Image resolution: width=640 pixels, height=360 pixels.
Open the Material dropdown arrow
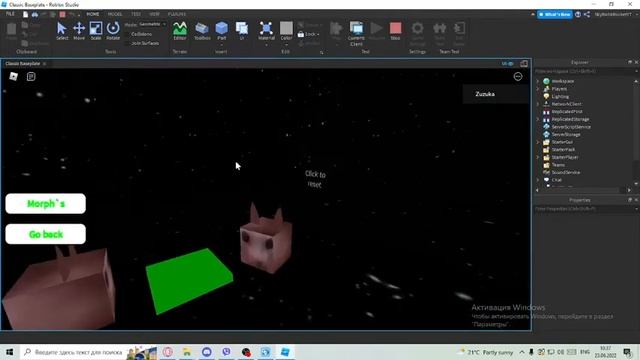point(266,45)
